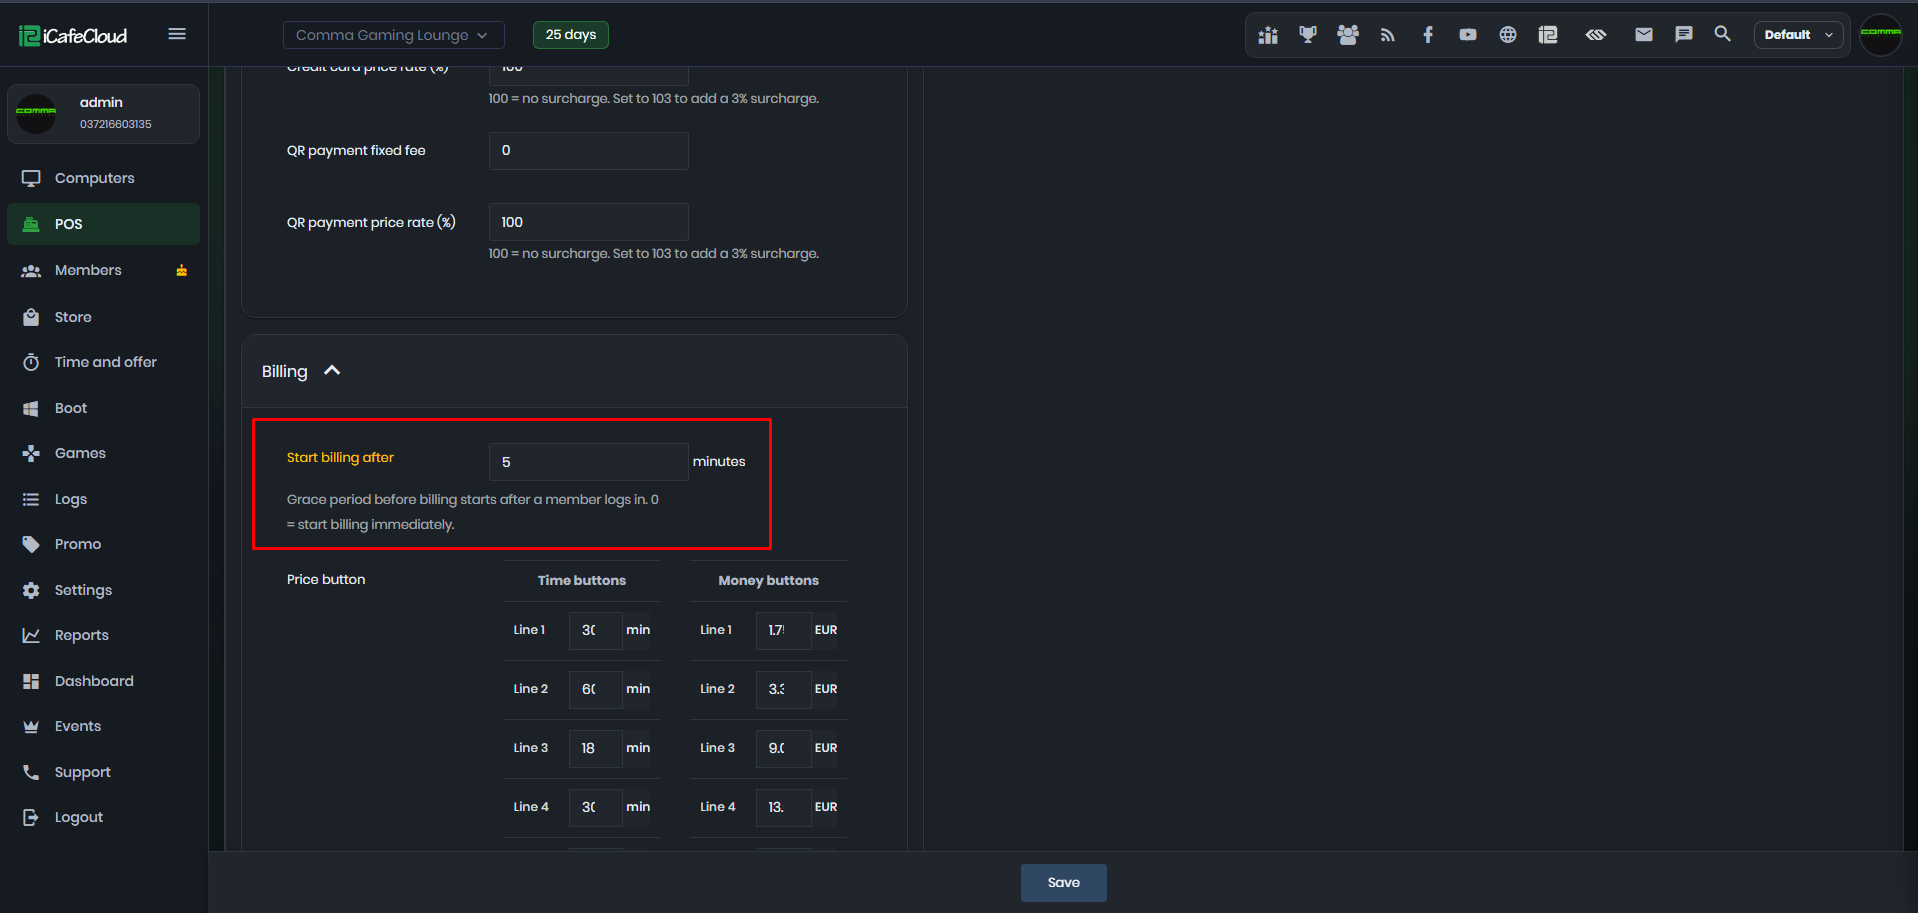1918x913 pixels.
Task: Open Logs in the sidebar
Action: point(104,499)
